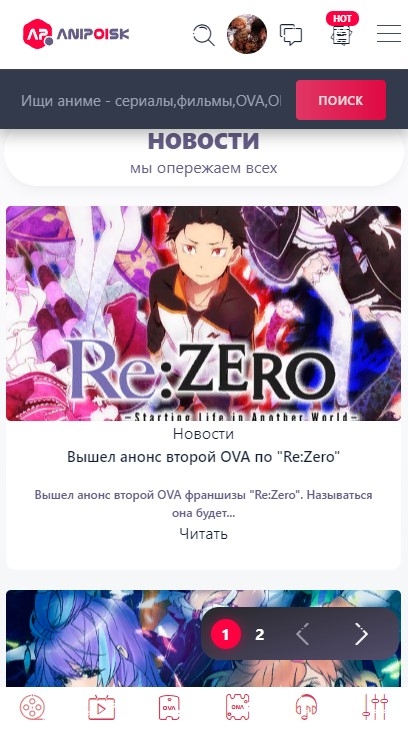Open the chat messages icon
The height and width of the screenshot is (729, 408).
[291, 34]
